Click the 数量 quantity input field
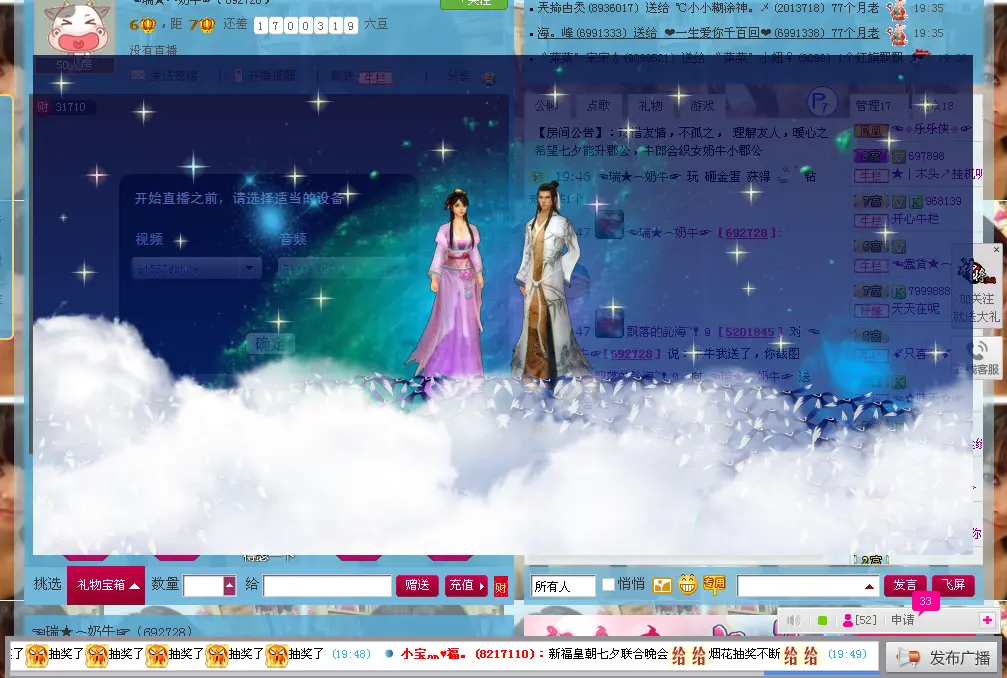Screen dimensions: 1007x678 tap(203, 586)
